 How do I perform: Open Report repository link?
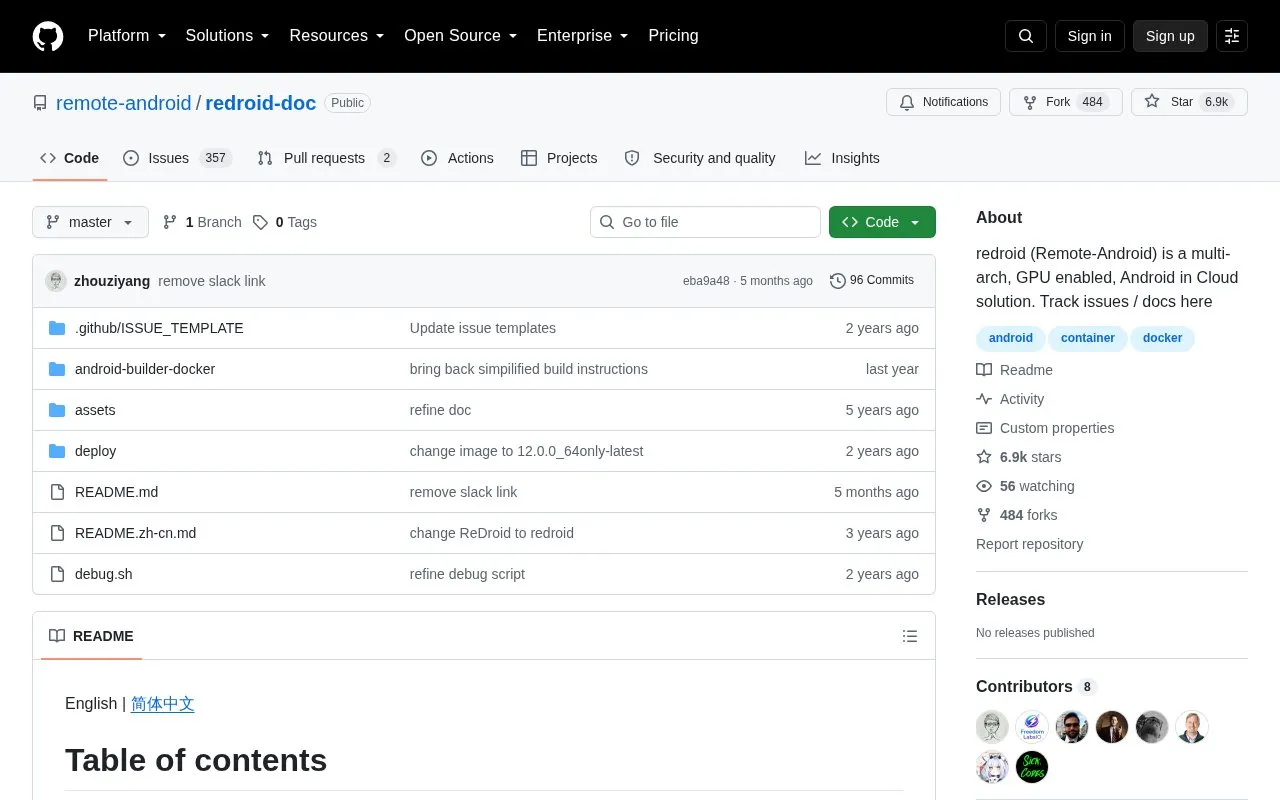(1029, 544)
